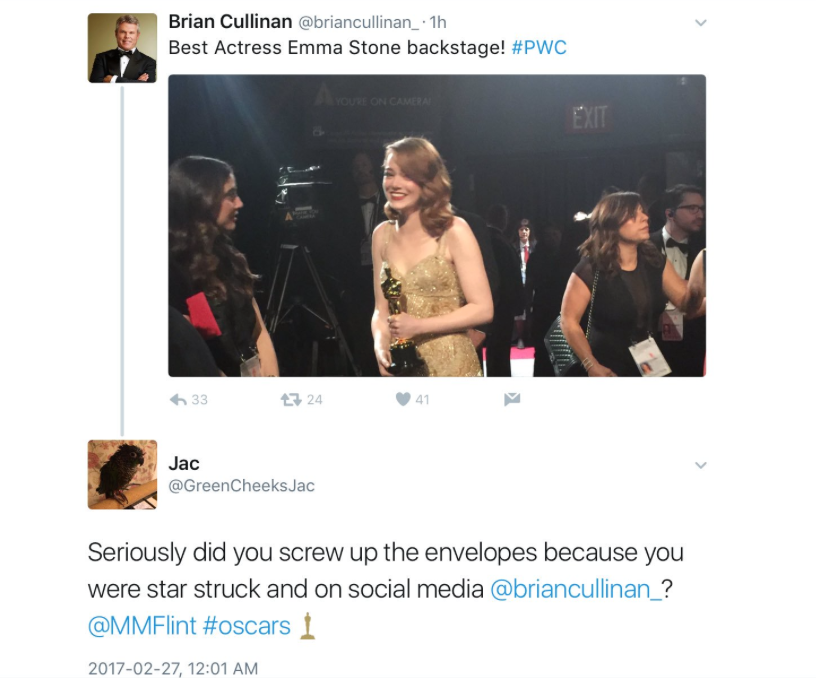
Task: Click the envelope direct message icon
Action: click(512, 399)
